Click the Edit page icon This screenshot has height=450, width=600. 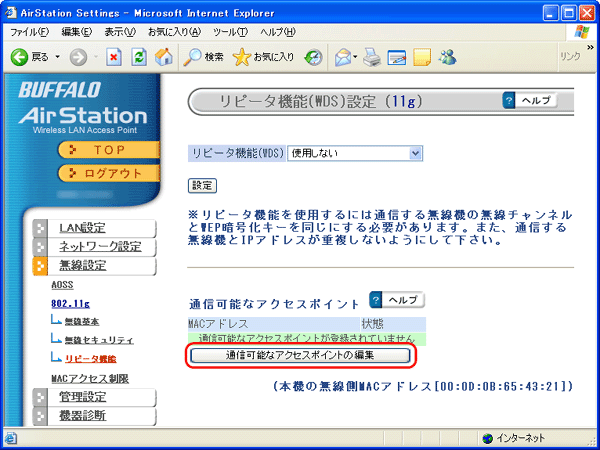[397, 58]
